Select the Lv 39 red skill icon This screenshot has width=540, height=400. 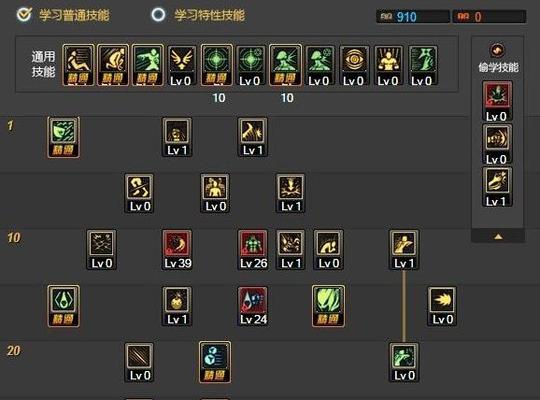click(x=177, y=250)
